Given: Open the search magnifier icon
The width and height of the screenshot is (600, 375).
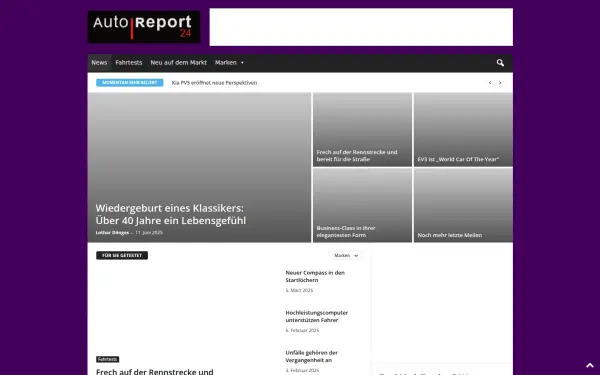Looking at the screenshot, I should pos(500,63).
